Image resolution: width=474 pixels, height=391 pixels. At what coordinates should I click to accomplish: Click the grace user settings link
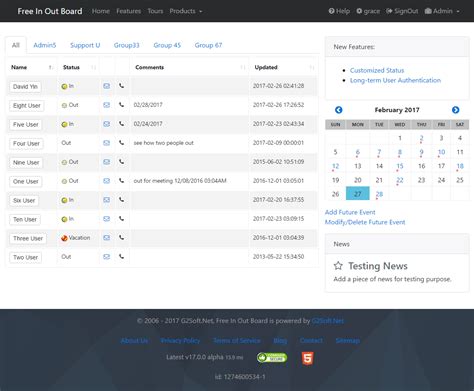click(x=368, y=11)
